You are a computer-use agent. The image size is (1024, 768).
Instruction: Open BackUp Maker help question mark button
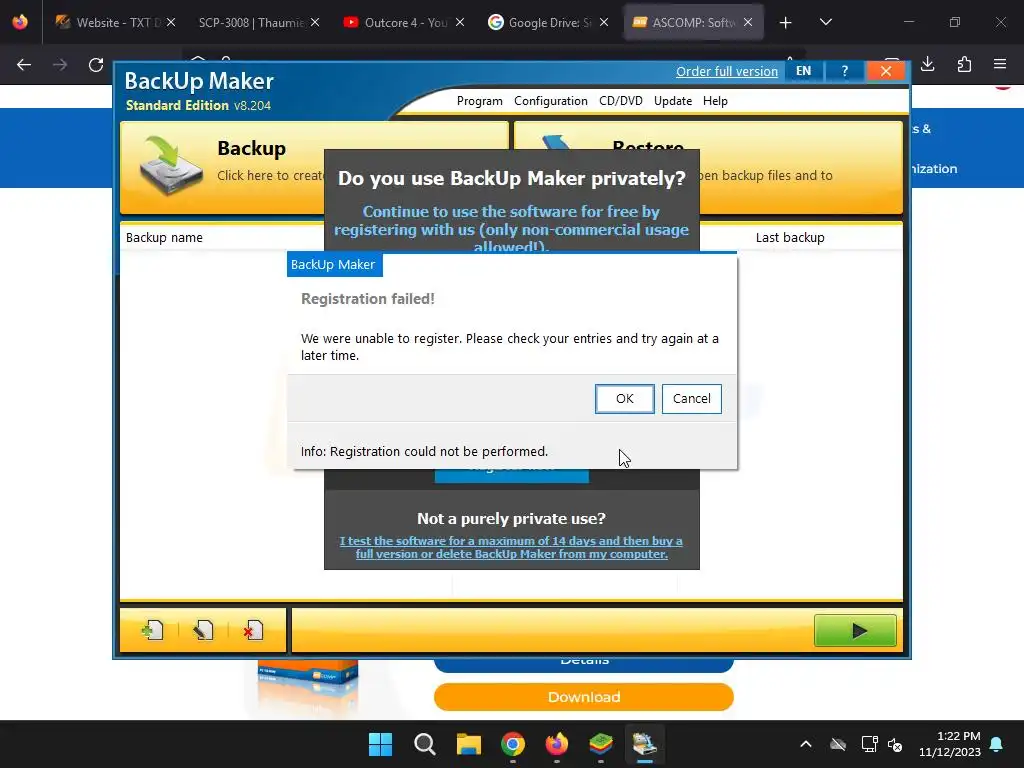pyautogui.click(x=844, y=71)
